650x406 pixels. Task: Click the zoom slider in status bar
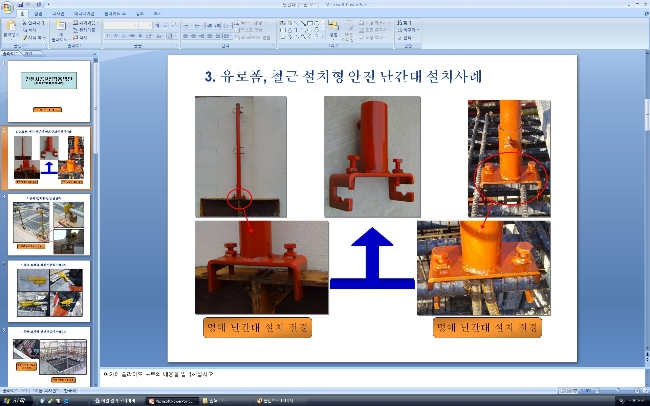coord(618,391)
